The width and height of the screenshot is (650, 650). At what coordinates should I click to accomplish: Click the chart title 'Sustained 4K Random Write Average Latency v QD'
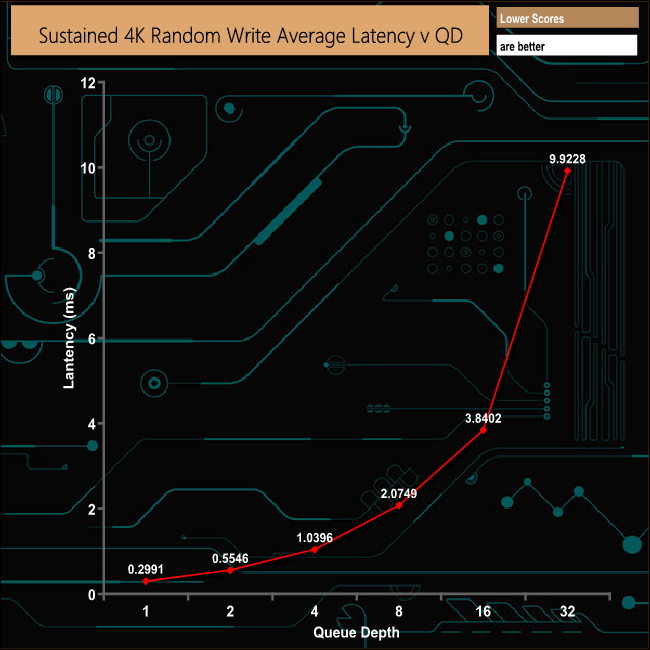tap(250, 36)
